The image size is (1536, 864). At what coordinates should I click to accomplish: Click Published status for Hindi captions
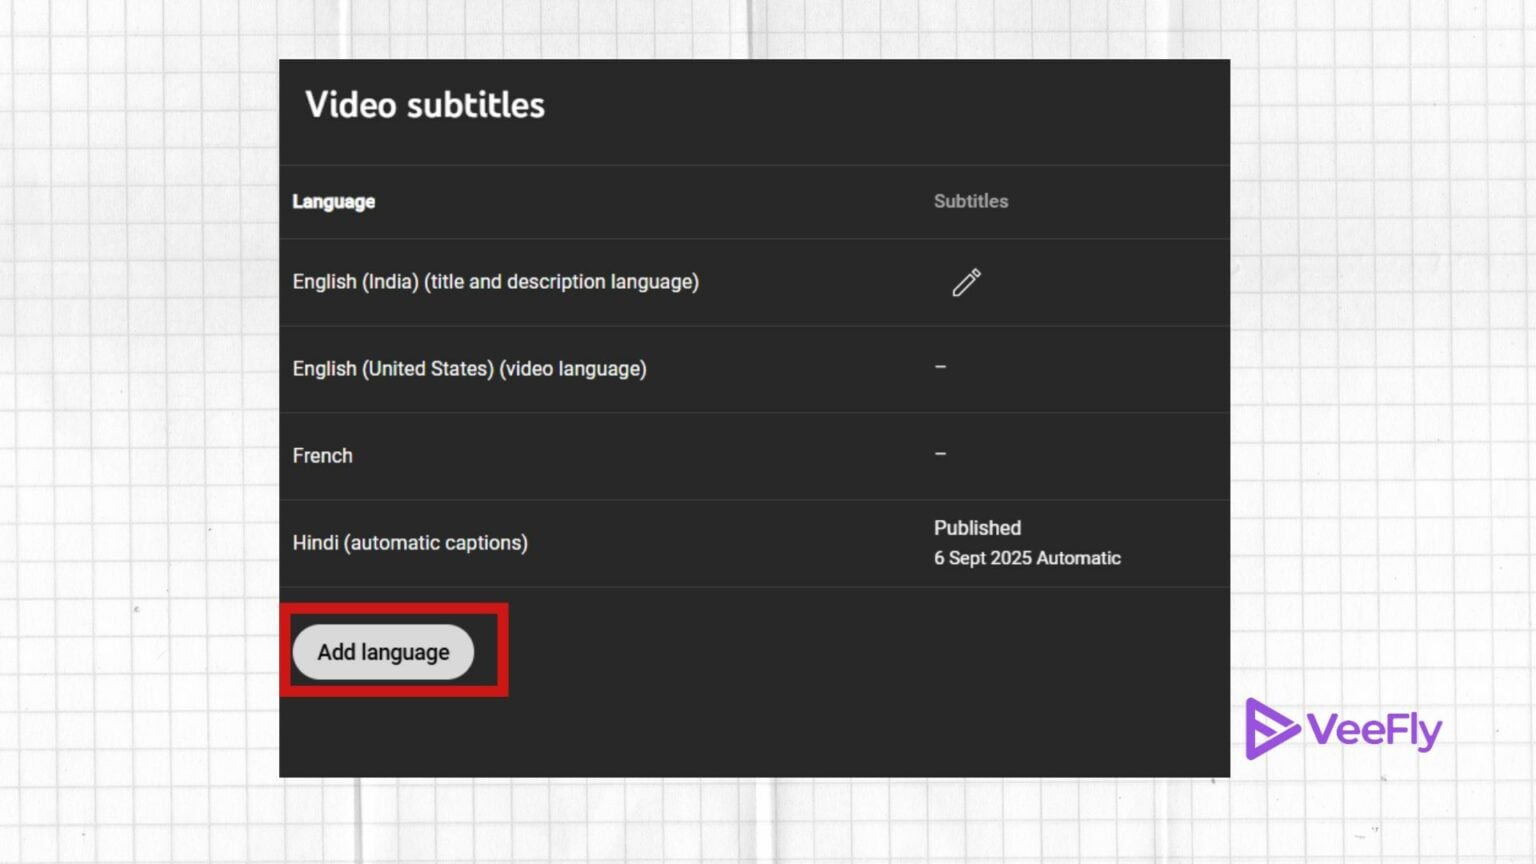coord(977,528)
